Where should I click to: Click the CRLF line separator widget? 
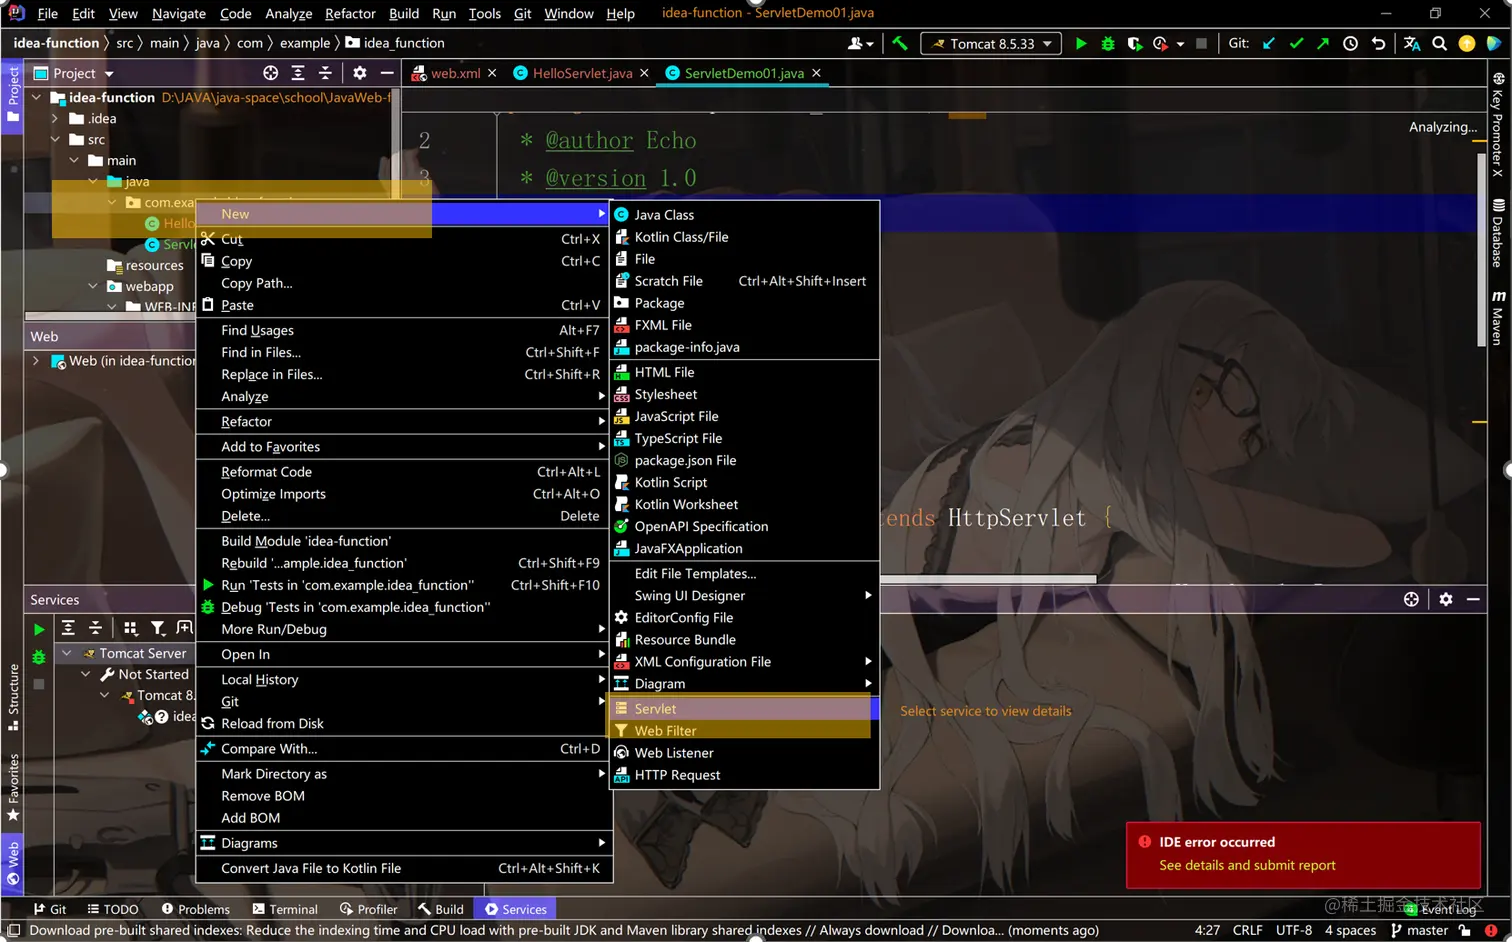click(1247, 930)
